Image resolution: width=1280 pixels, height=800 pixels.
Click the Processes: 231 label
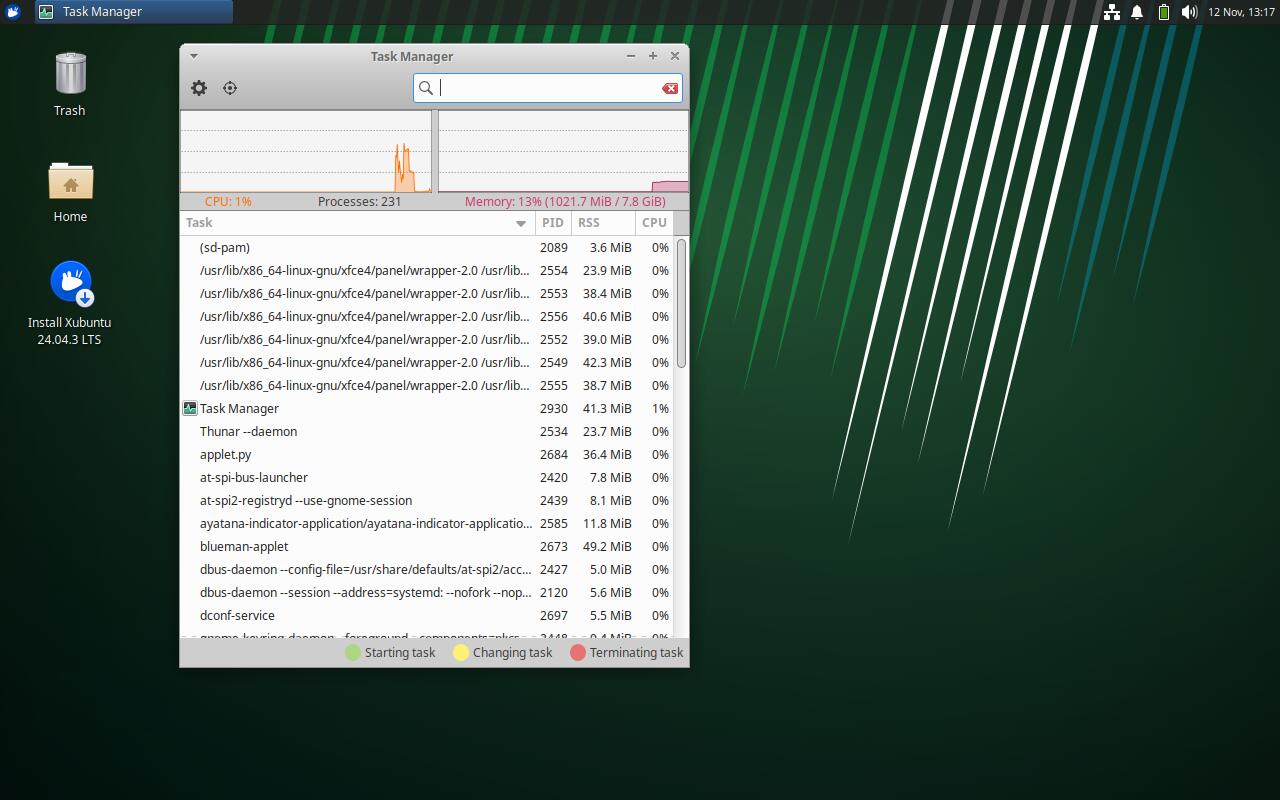359,201
